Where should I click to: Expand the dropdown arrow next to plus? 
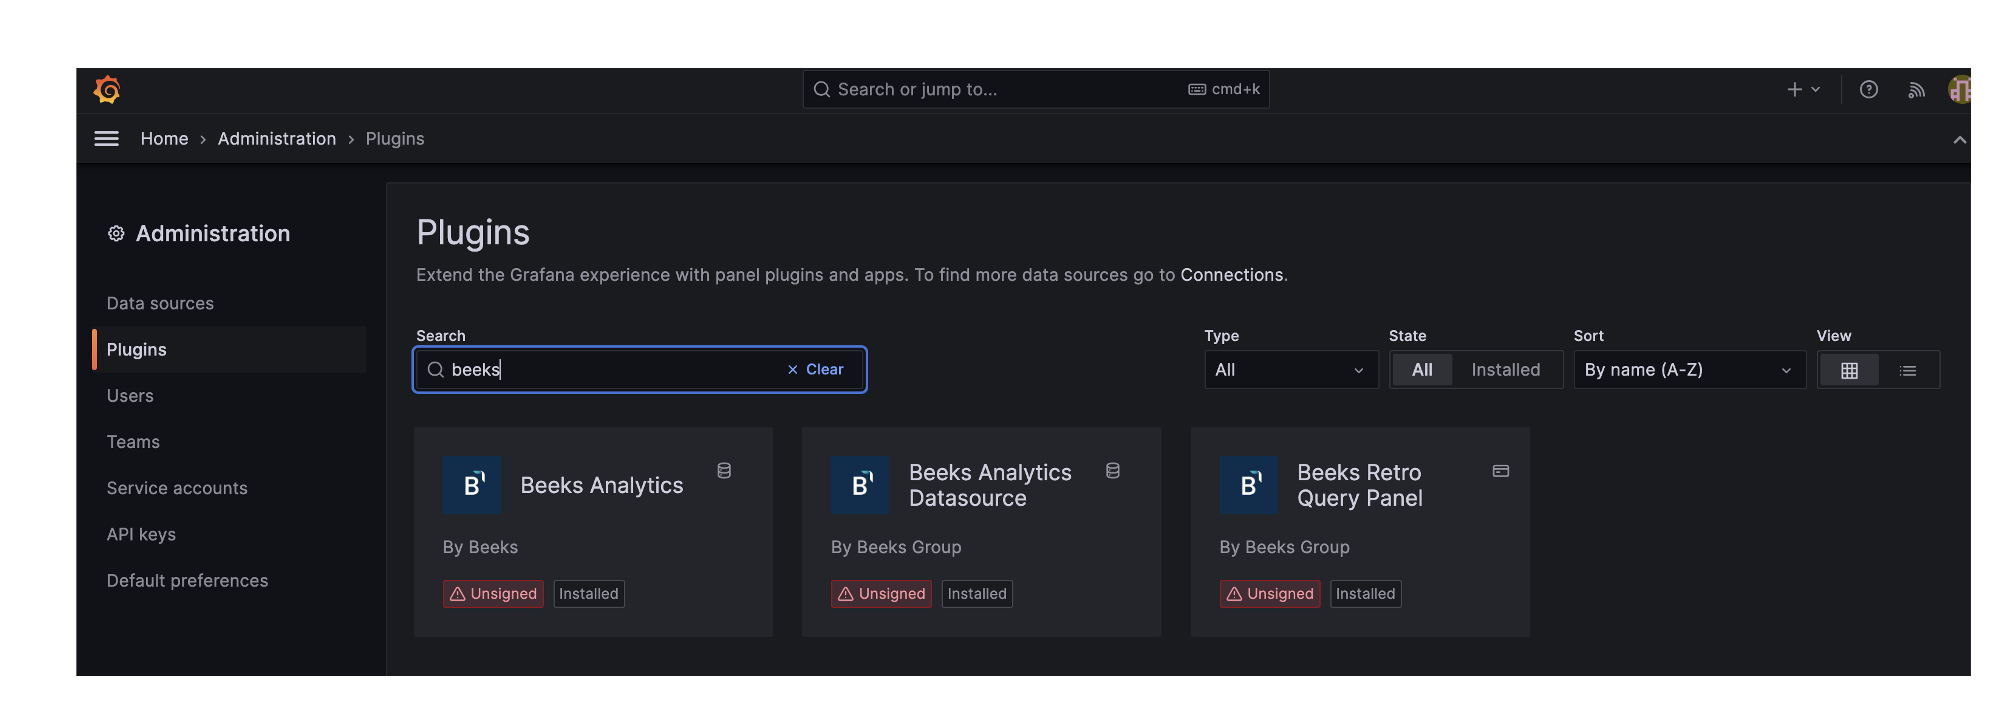click(x=1816, y=90)
